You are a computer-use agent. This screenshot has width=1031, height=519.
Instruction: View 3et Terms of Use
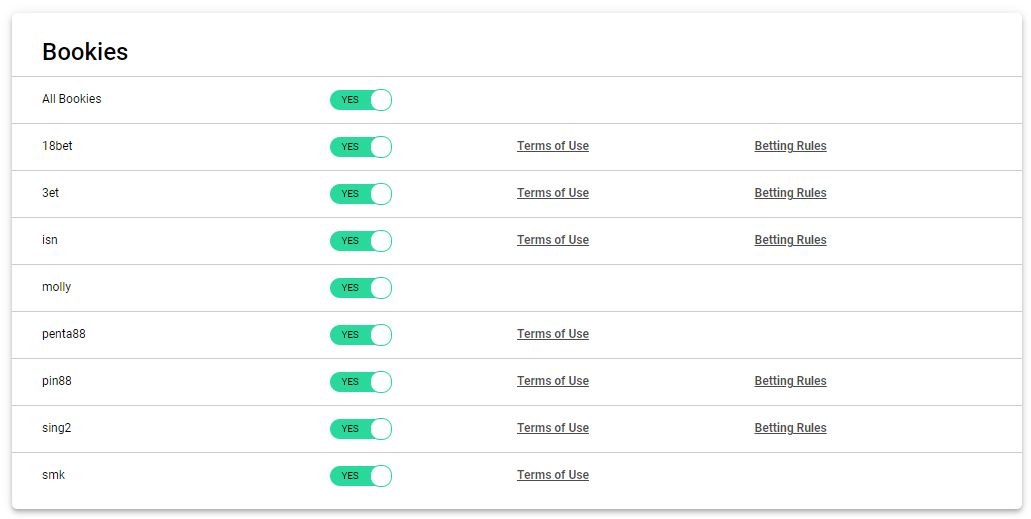click(x=553, y=193)
